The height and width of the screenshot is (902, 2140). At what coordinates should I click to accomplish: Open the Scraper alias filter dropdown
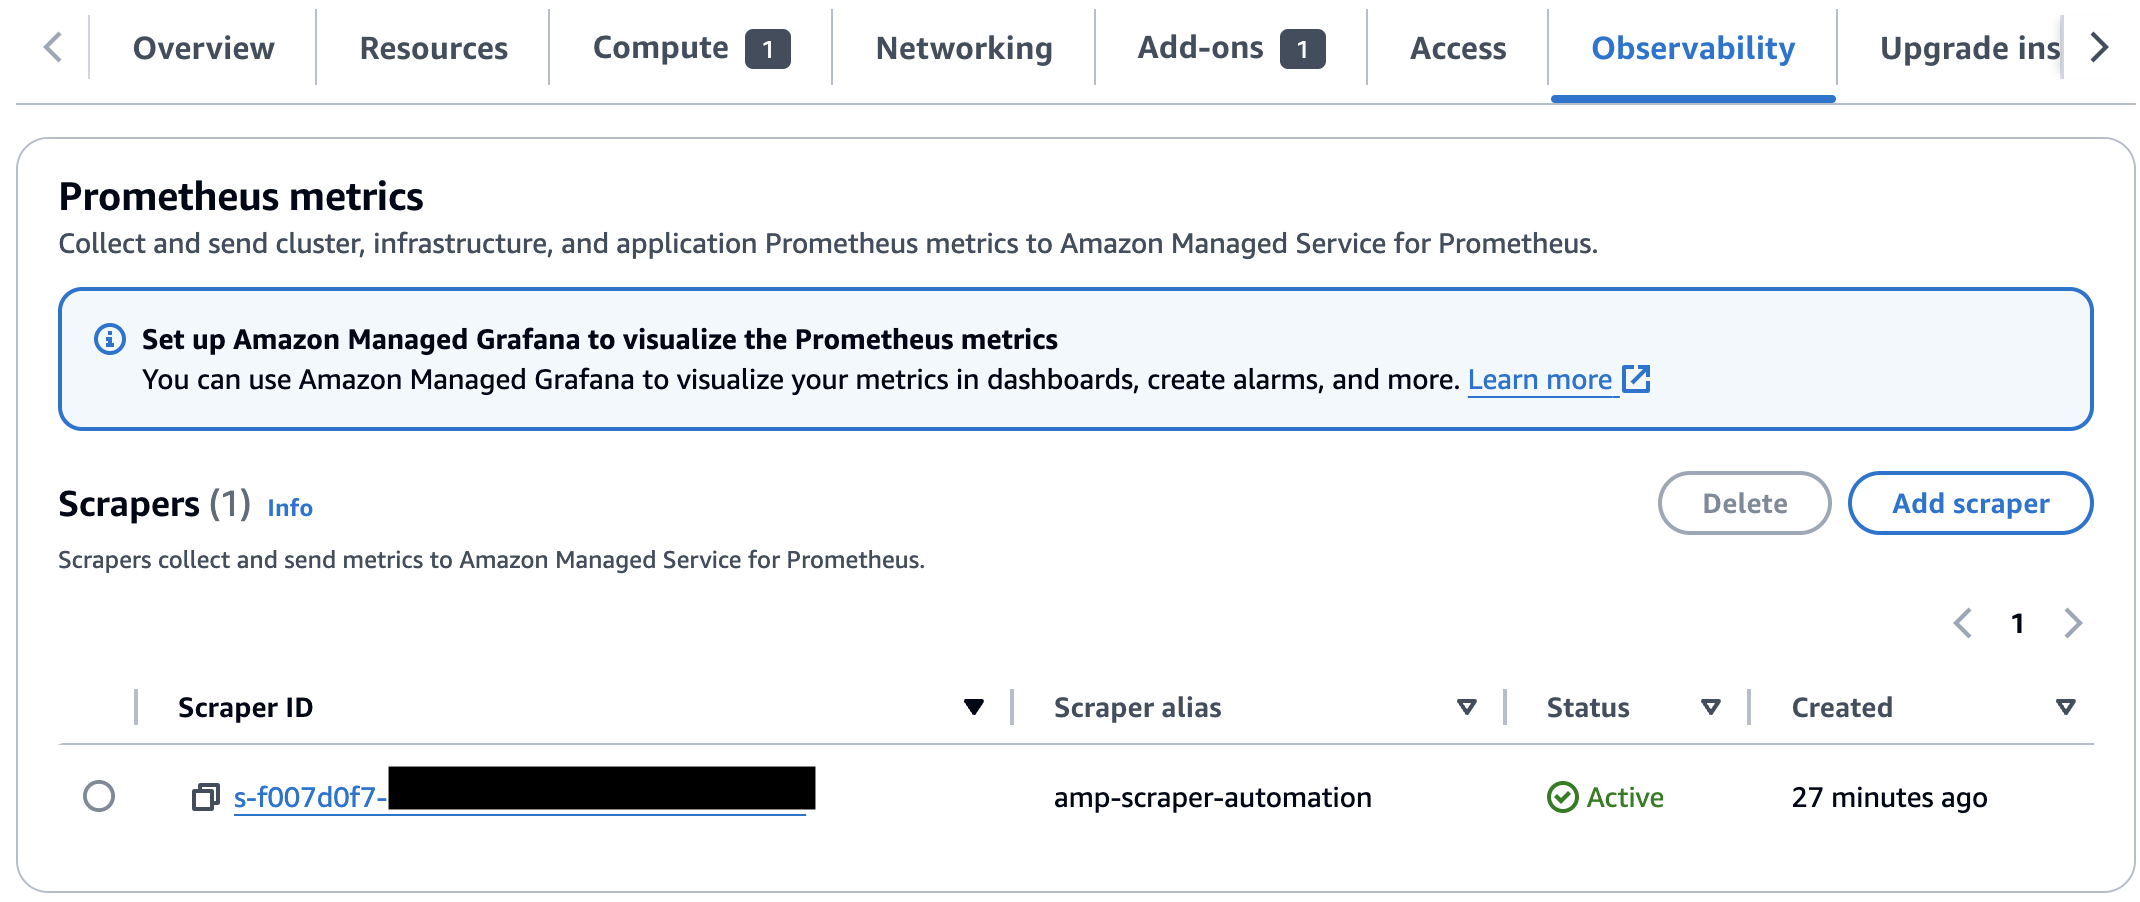coord(1466,707)
